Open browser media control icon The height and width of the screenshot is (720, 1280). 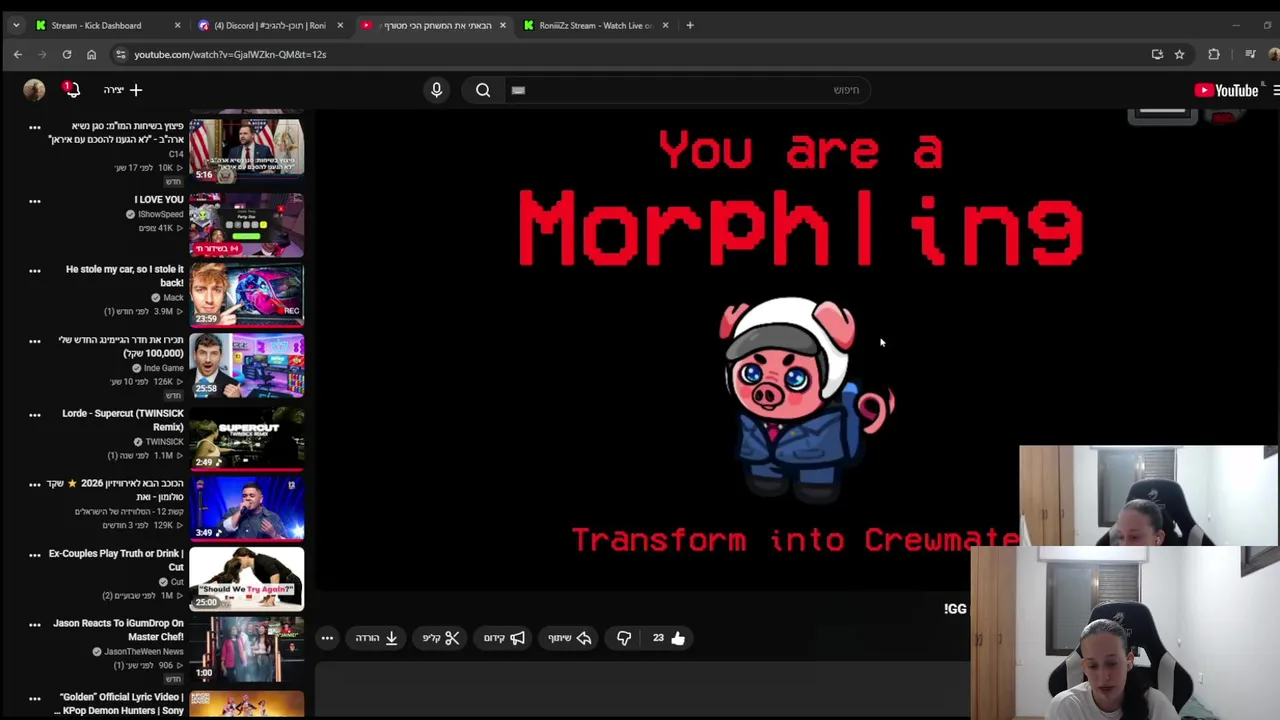pos(1250,54)
